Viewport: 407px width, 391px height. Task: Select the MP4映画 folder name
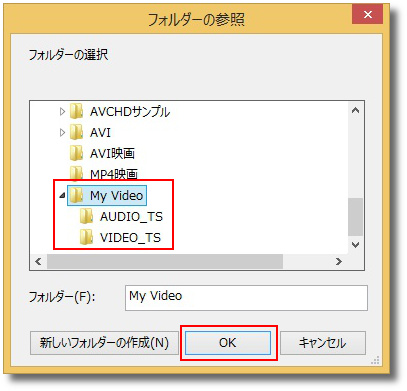tap(114, 174)
